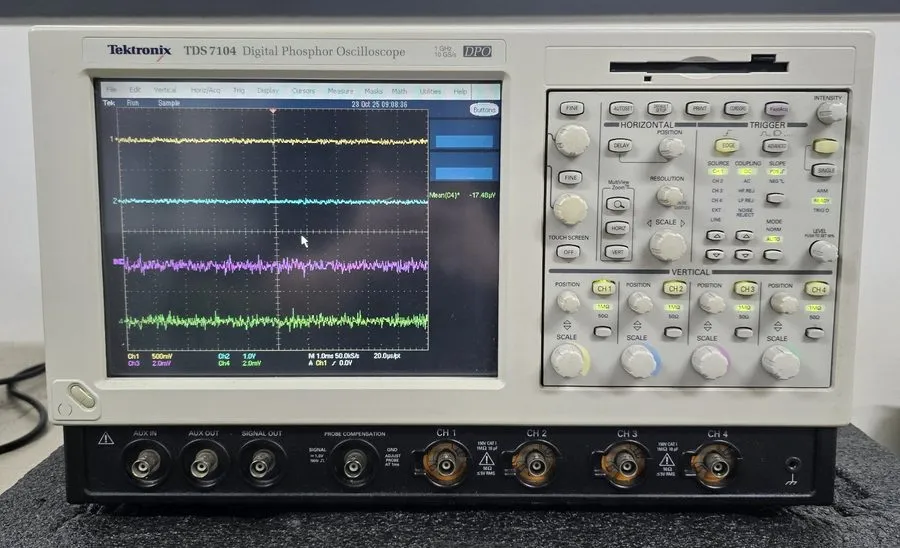Click the lit Run/Stop button above SINGLE
Screen dimensions: 900x548
click(825, 146)
